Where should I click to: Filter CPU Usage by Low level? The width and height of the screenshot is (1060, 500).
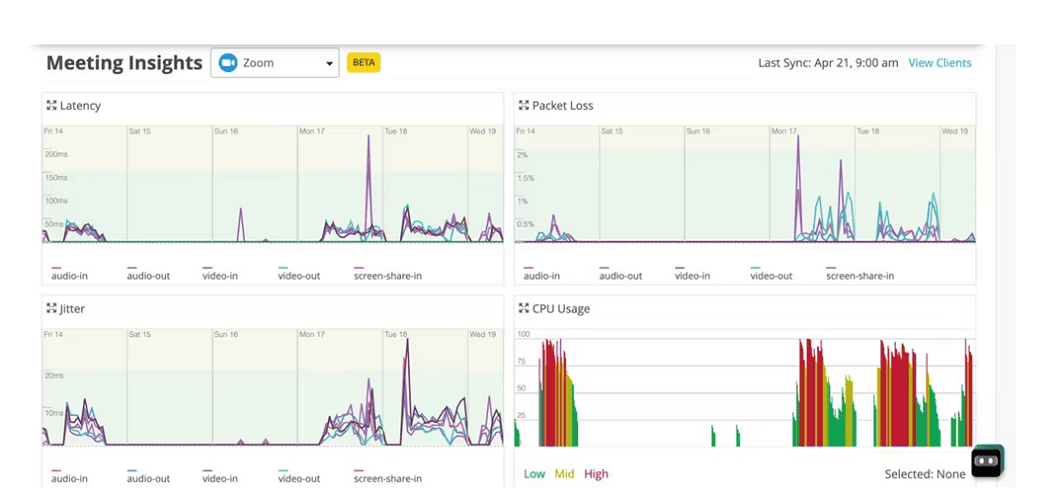534,474
